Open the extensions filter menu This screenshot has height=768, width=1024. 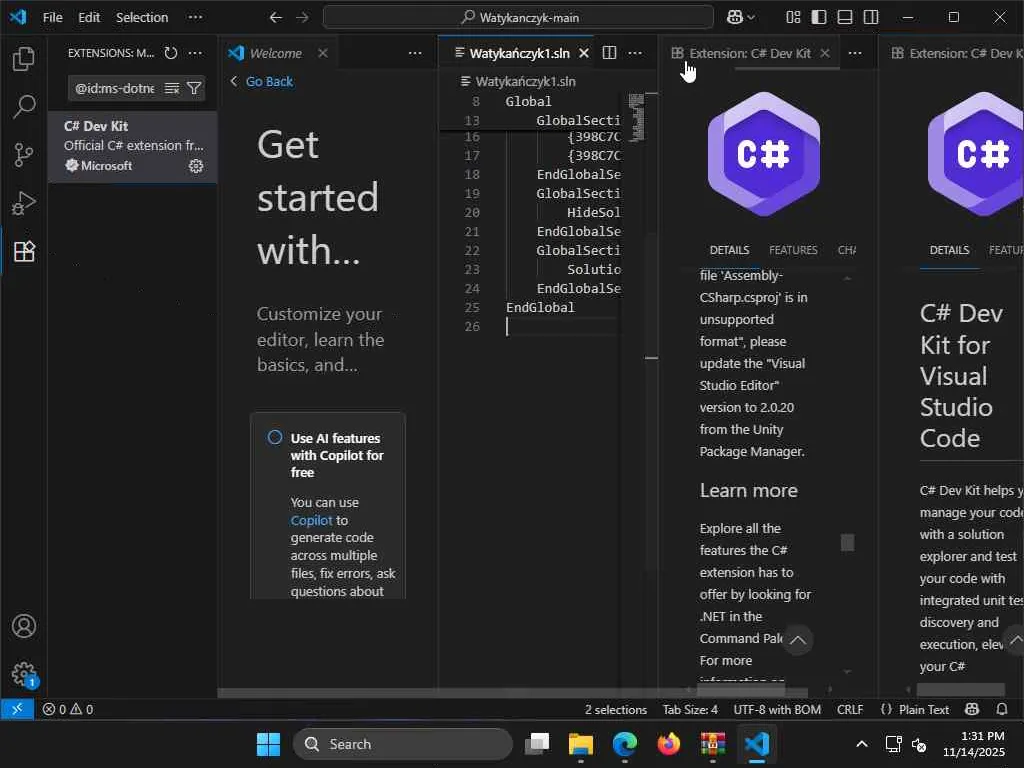(x=194, y=88)
